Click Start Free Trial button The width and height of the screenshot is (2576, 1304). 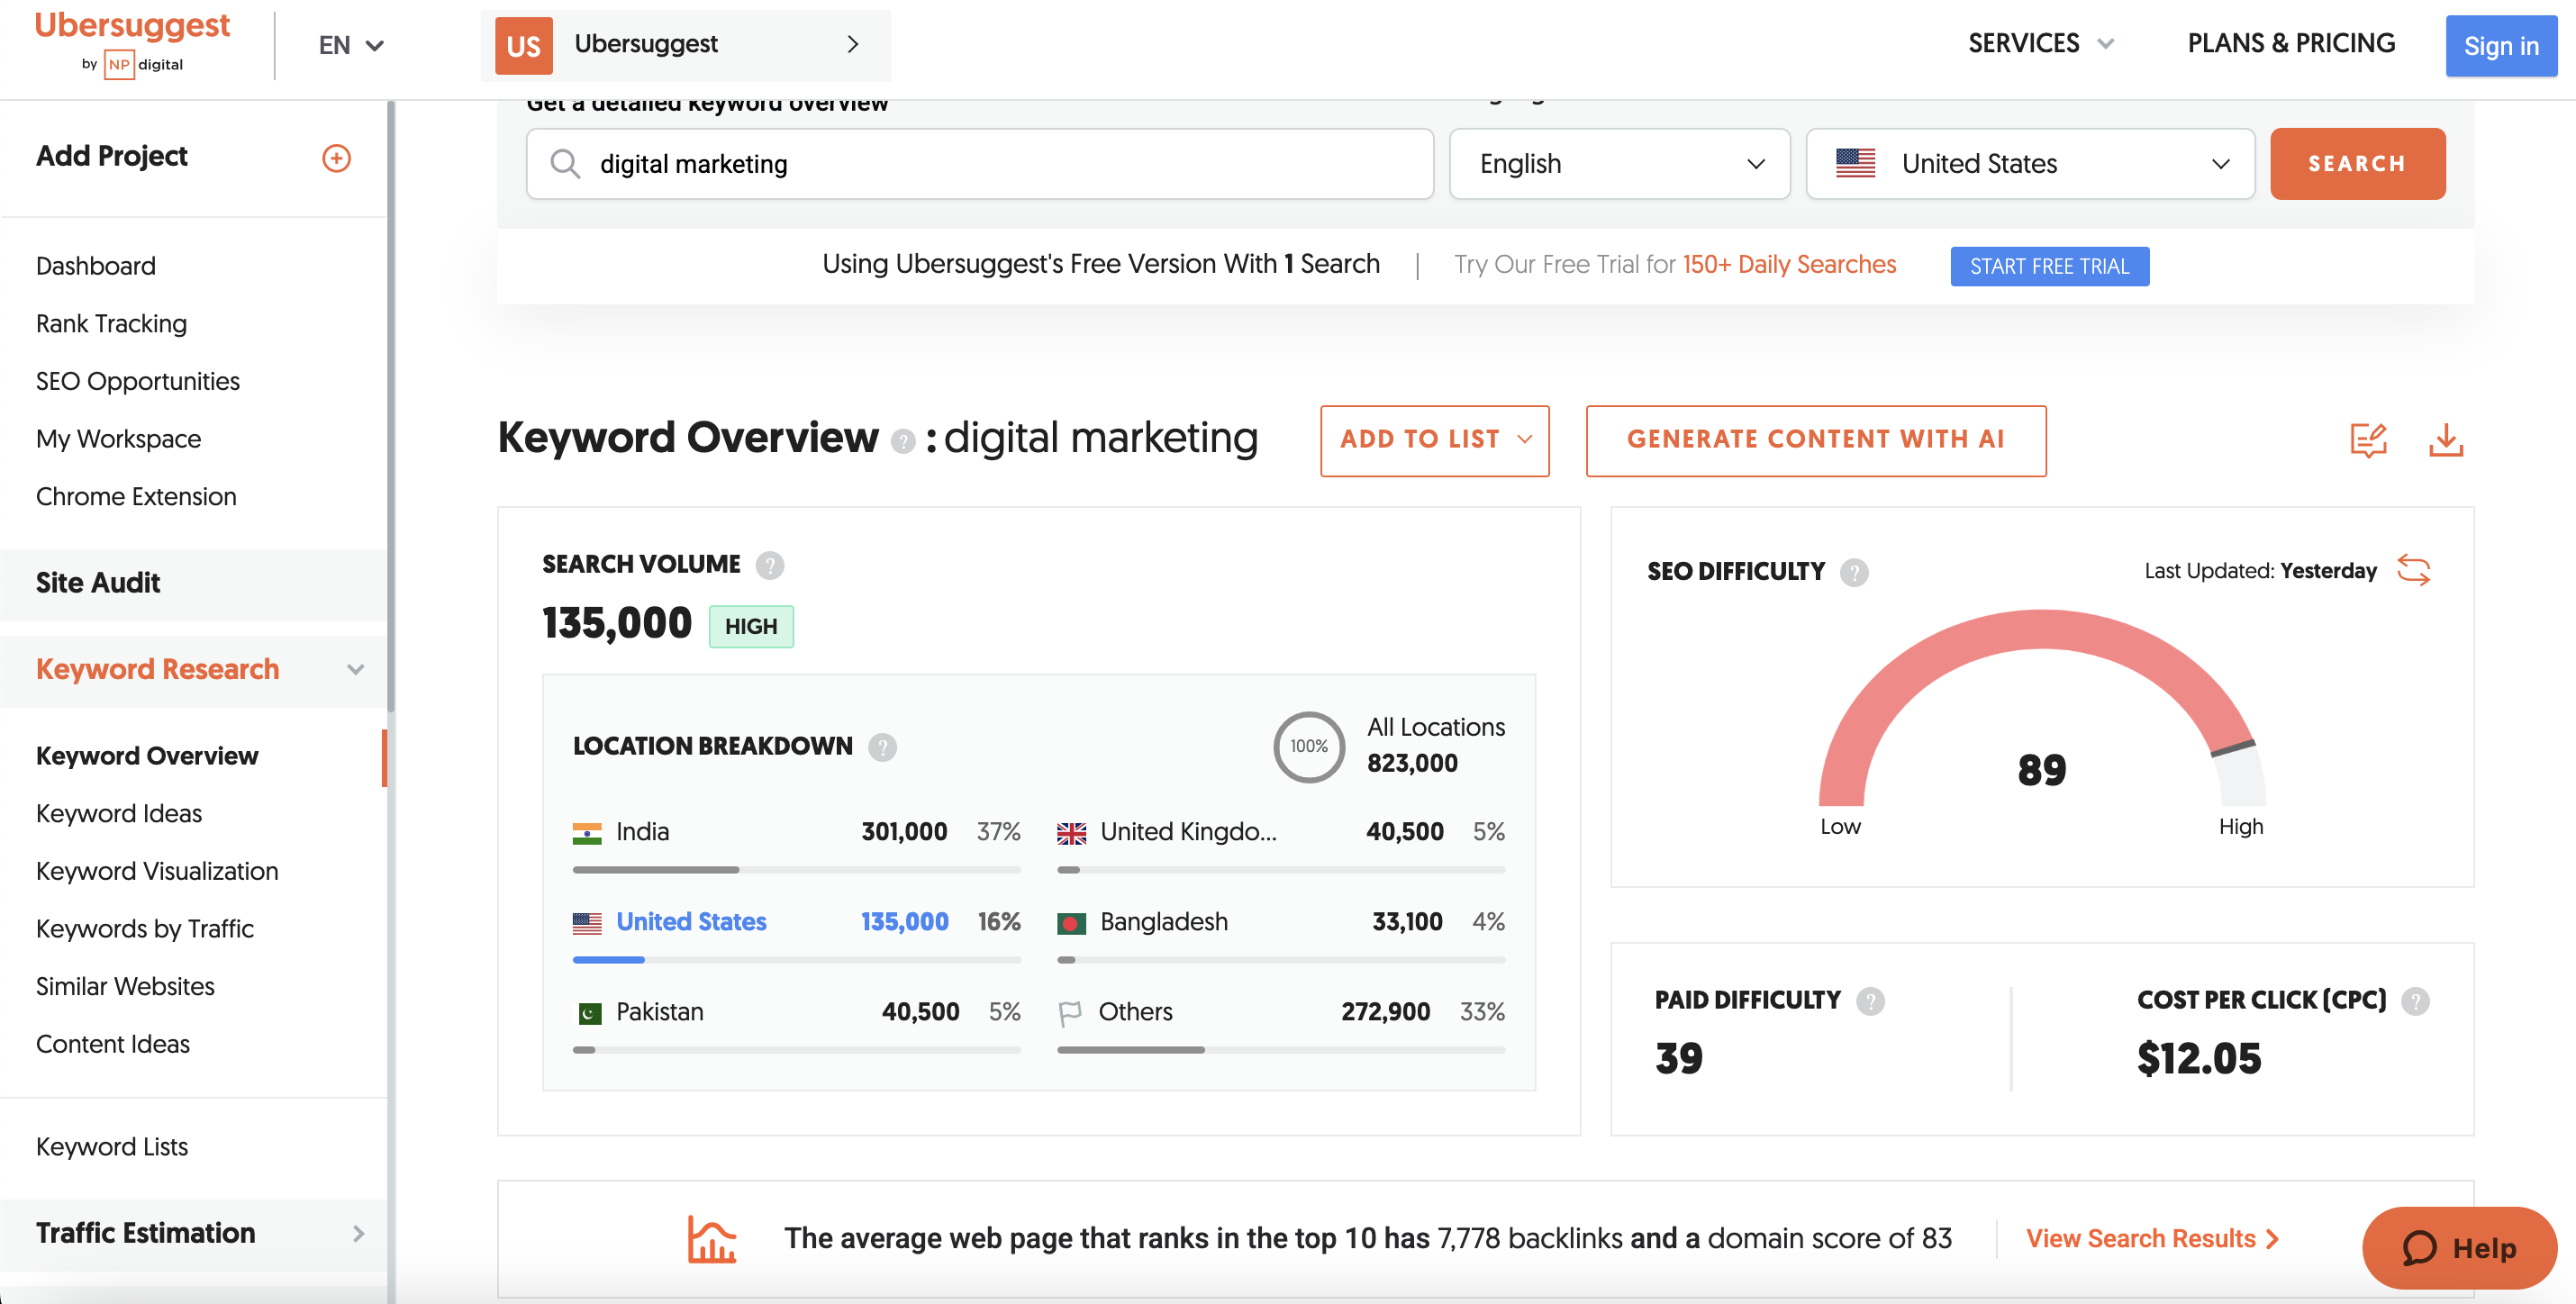[x=2049, y=266]
